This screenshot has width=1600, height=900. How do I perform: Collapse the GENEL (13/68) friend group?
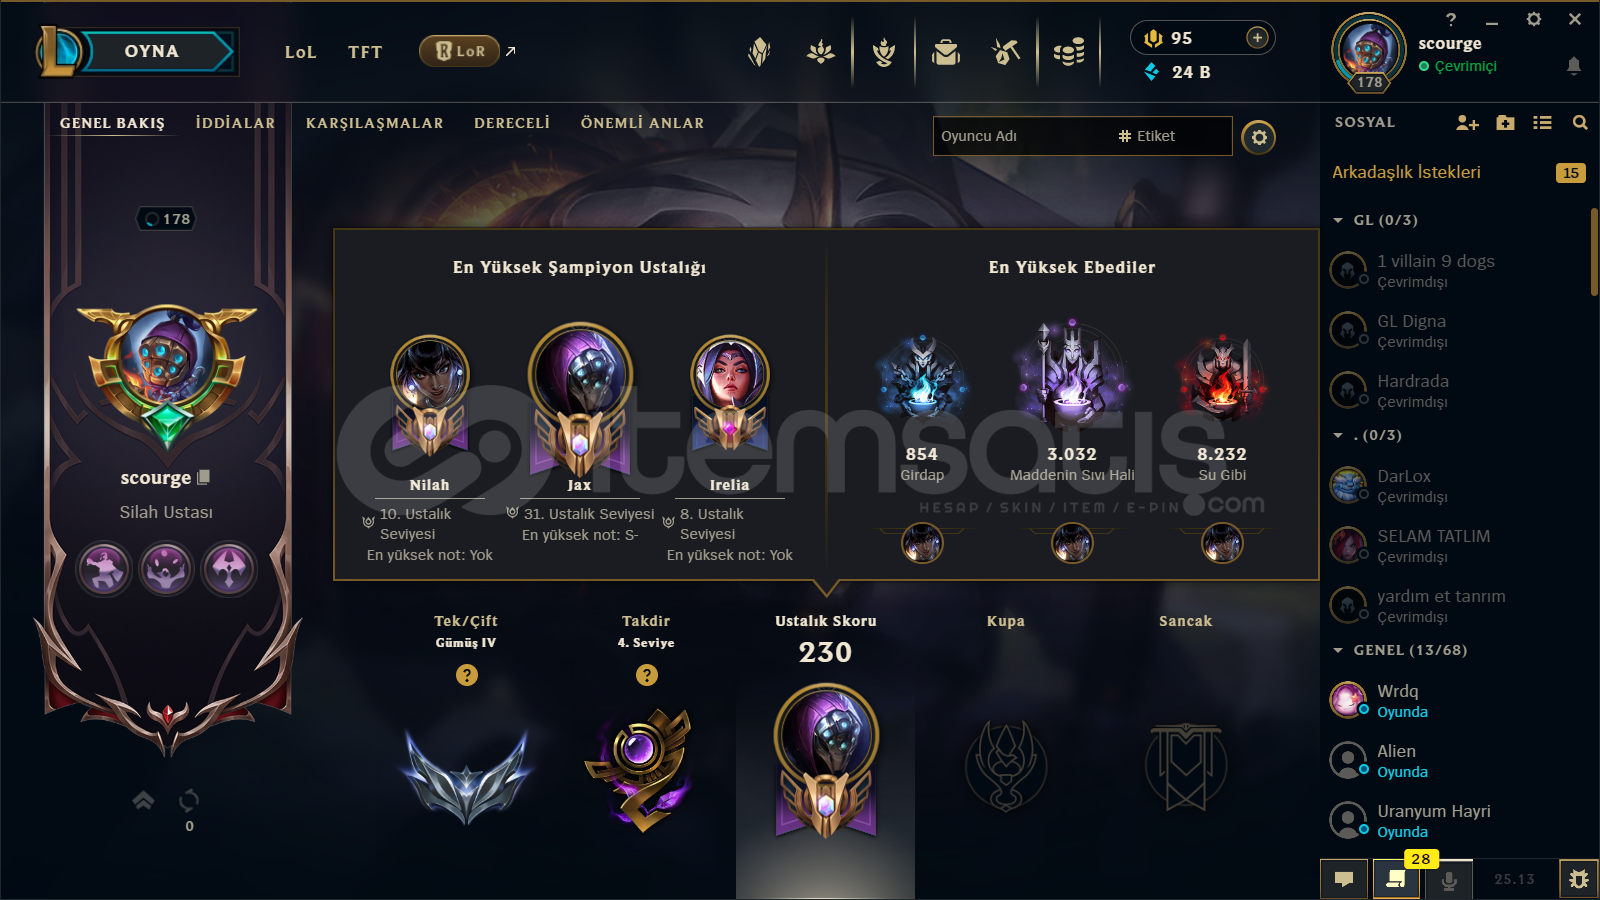pos(1338,650)
